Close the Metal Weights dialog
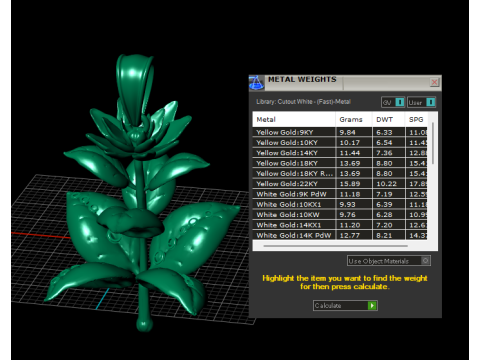The height and width of the screenshot is (360, 480). 434,82
